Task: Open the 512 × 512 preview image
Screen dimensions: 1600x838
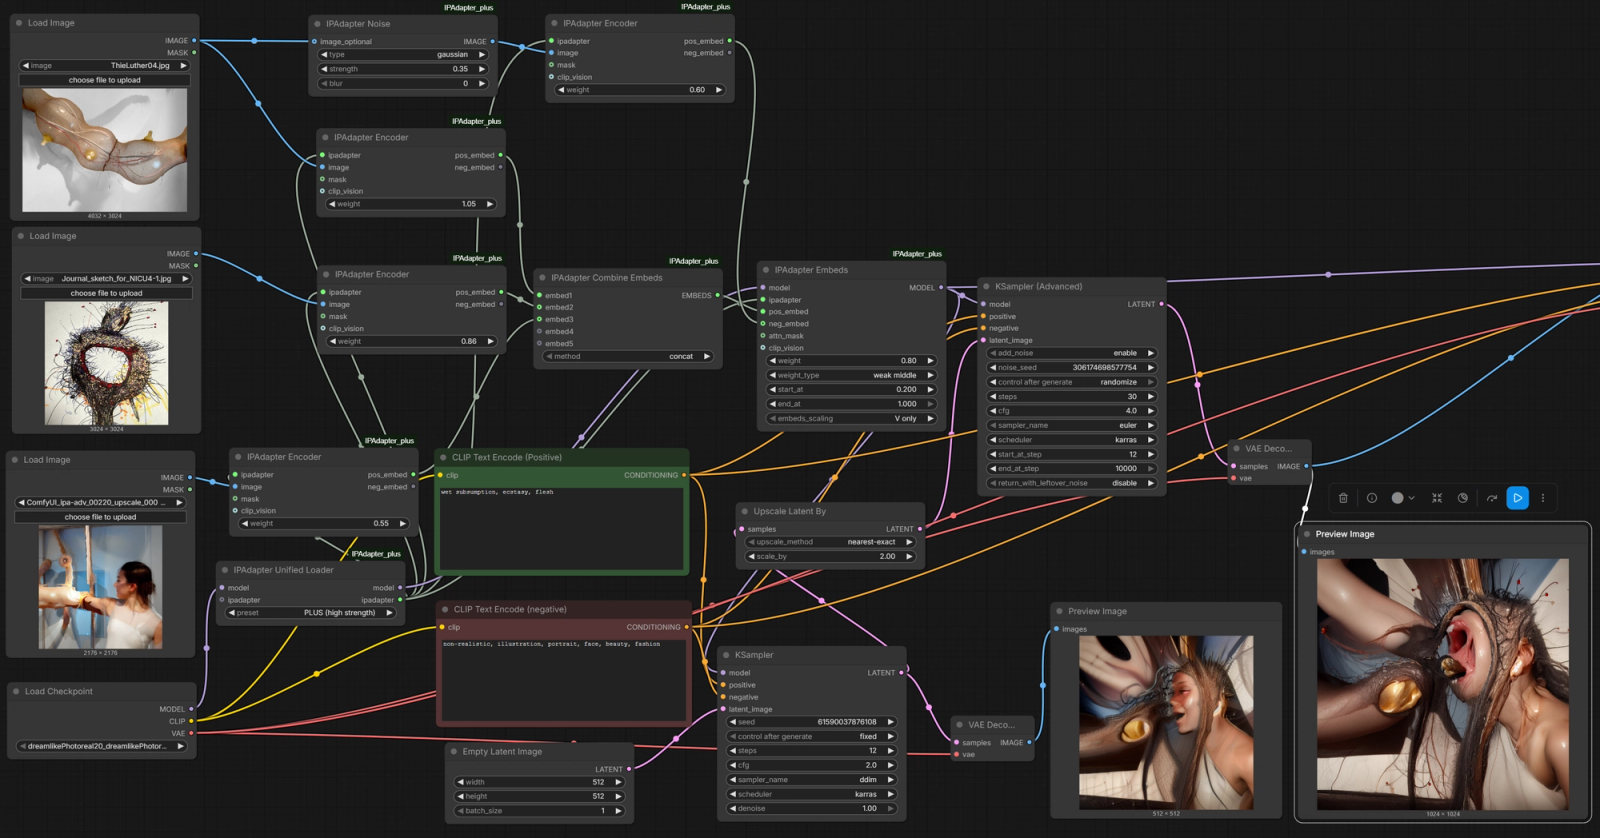Action: [x=1166, y=722]
